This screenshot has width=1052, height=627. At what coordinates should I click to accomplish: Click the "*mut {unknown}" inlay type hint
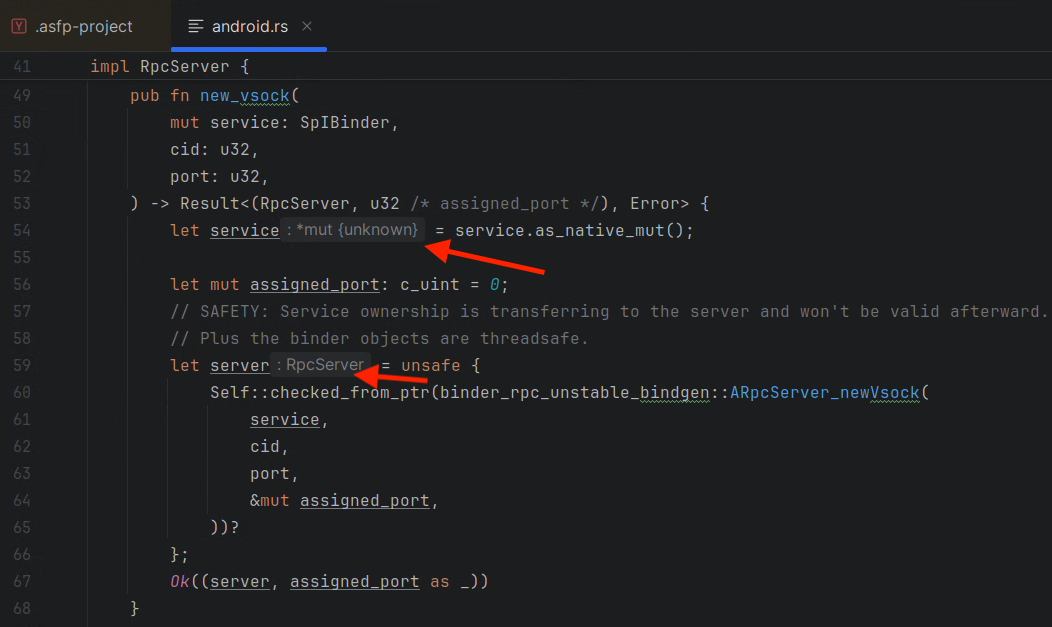(x=352, y=229)
